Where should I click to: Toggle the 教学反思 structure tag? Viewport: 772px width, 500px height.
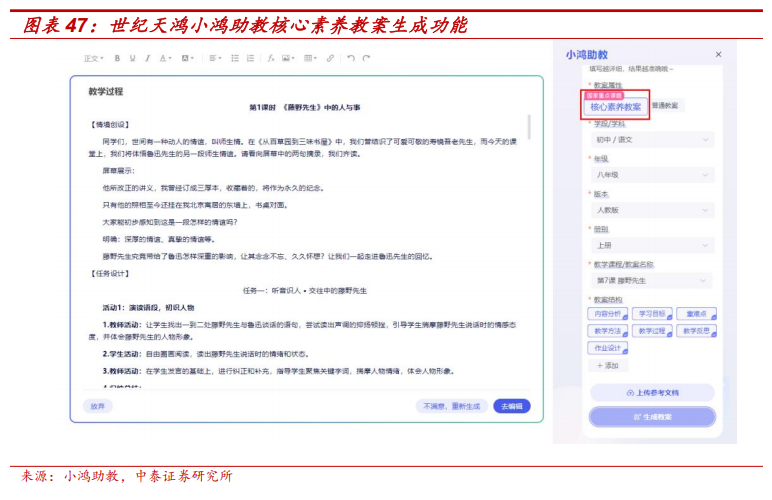(x=697, y=331)
